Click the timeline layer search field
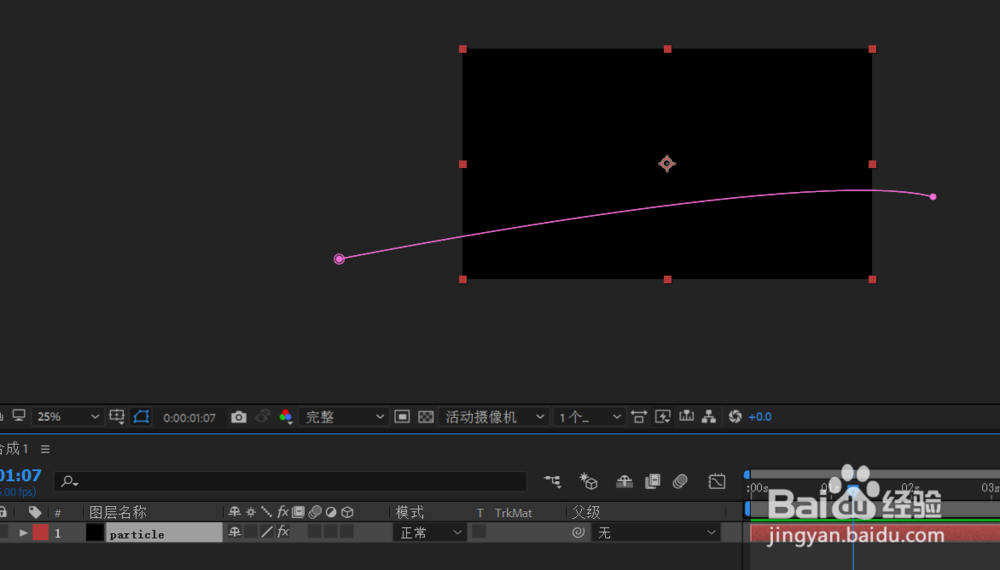This screenshot has height=570, width=1000. pos(291,481)
